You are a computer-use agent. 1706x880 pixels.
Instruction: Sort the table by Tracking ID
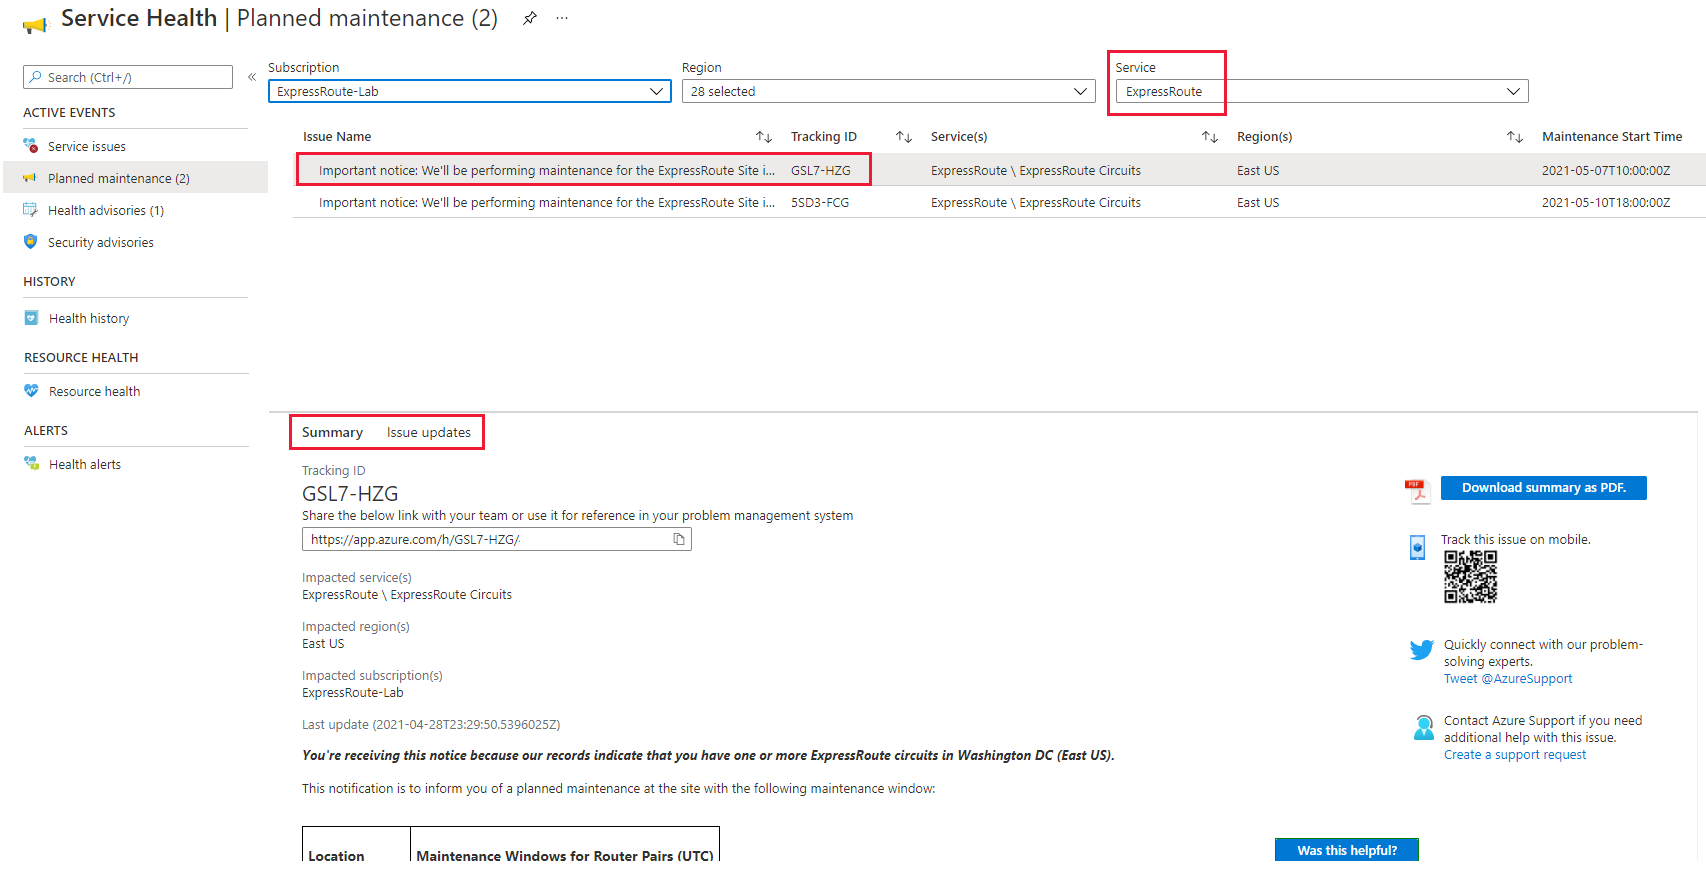(904, 137)
